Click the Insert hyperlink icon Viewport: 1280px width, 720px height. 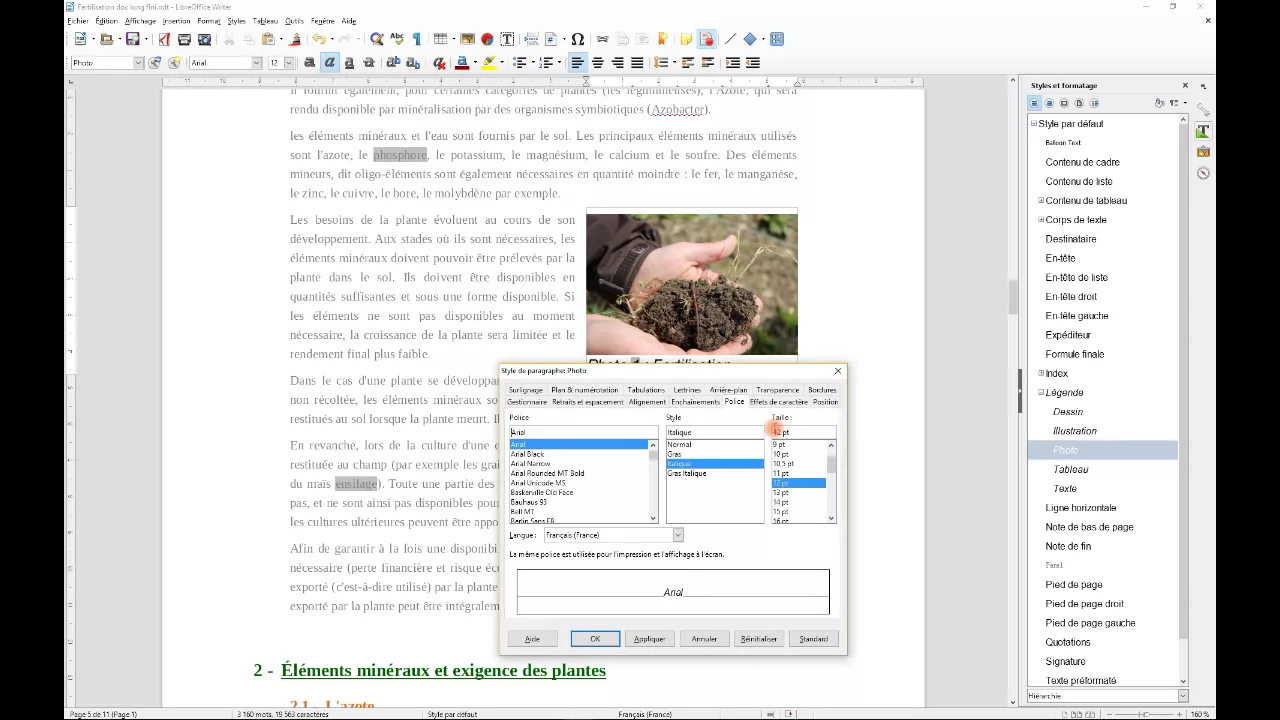tap(602, 39)
